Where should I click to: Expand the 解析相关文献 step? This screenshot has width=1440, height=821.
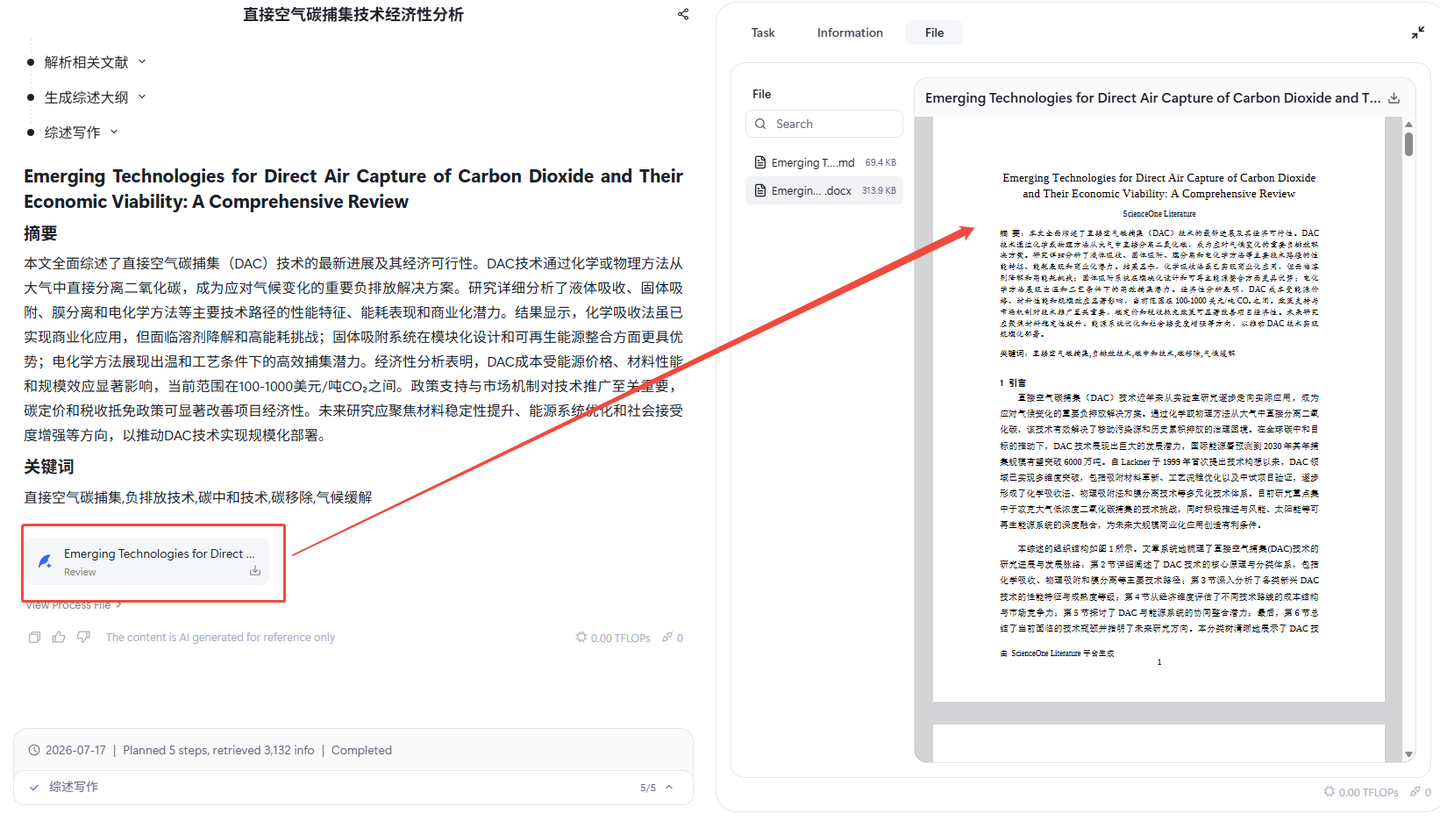(142, 62)
